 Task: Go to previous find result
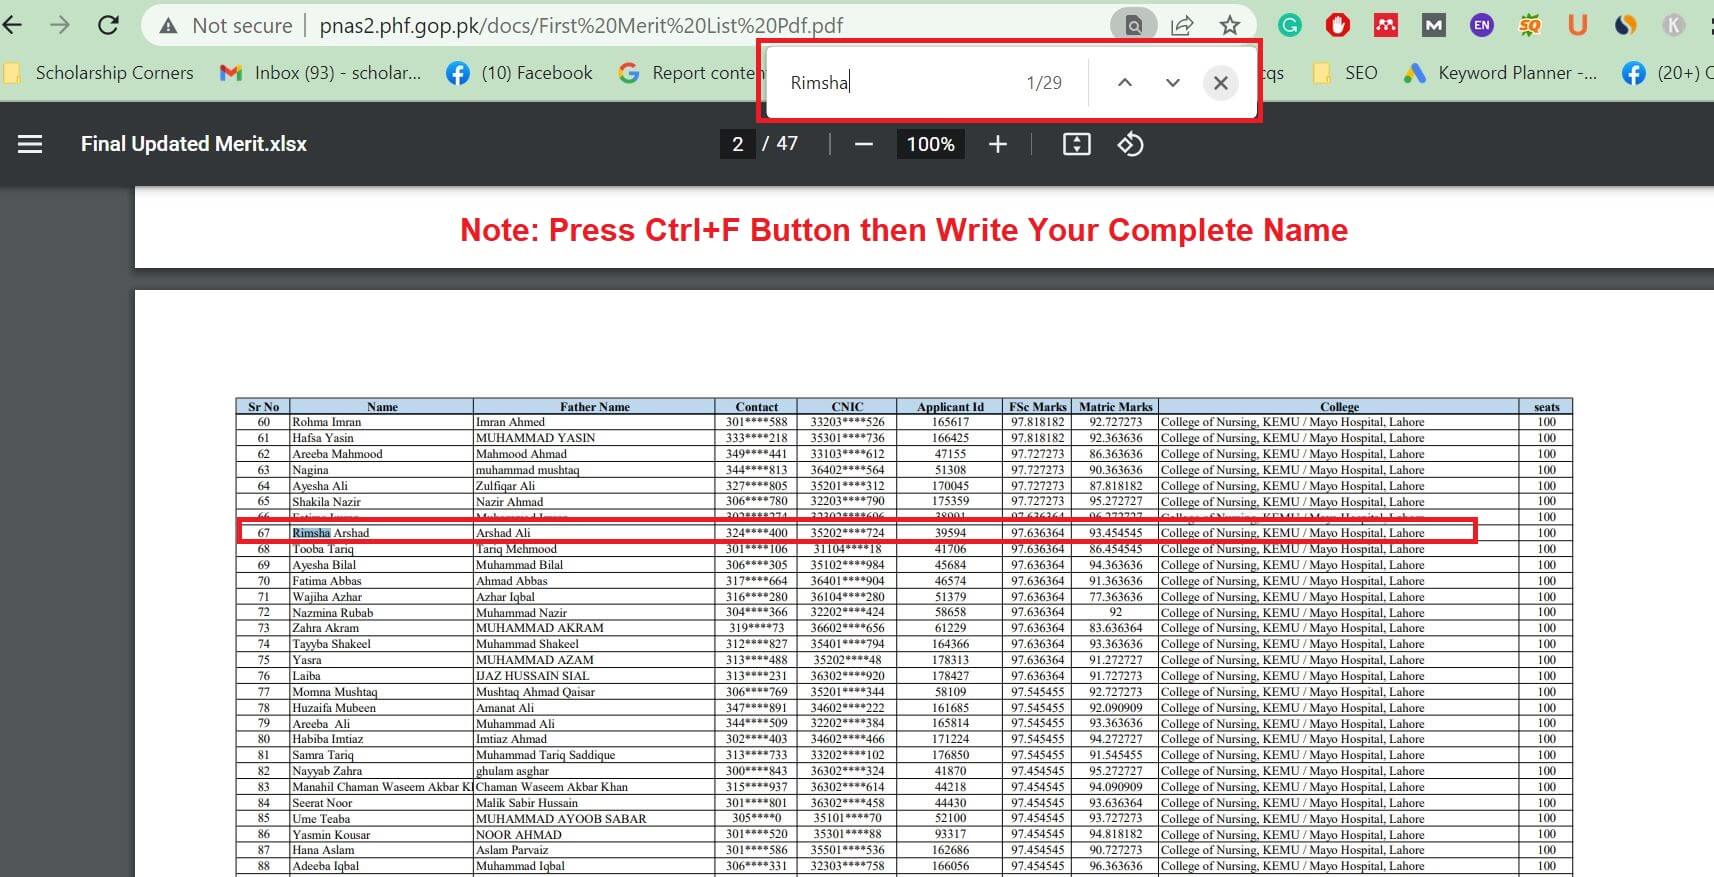pyautogui.click(x=1125, y=83)
